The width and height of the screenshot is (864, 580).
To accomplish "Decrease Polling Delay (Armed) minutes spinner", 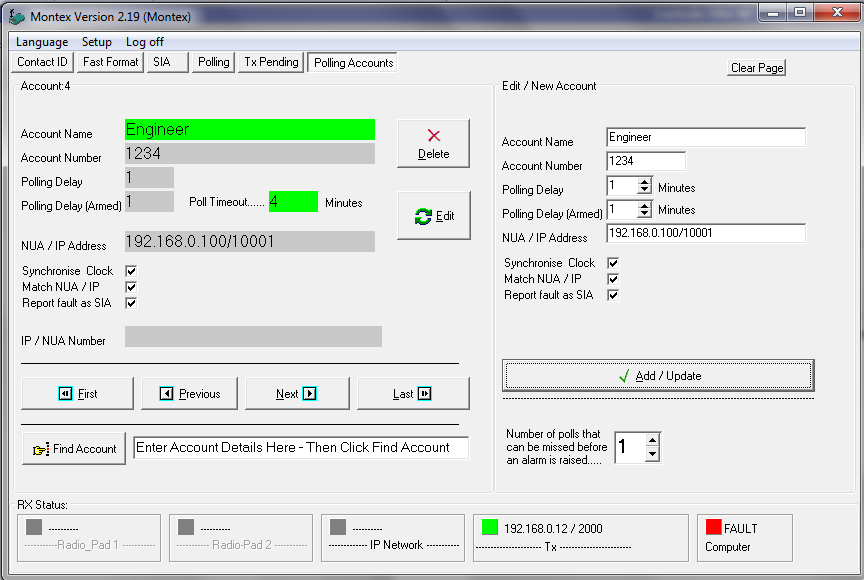I will coord(644,215).
